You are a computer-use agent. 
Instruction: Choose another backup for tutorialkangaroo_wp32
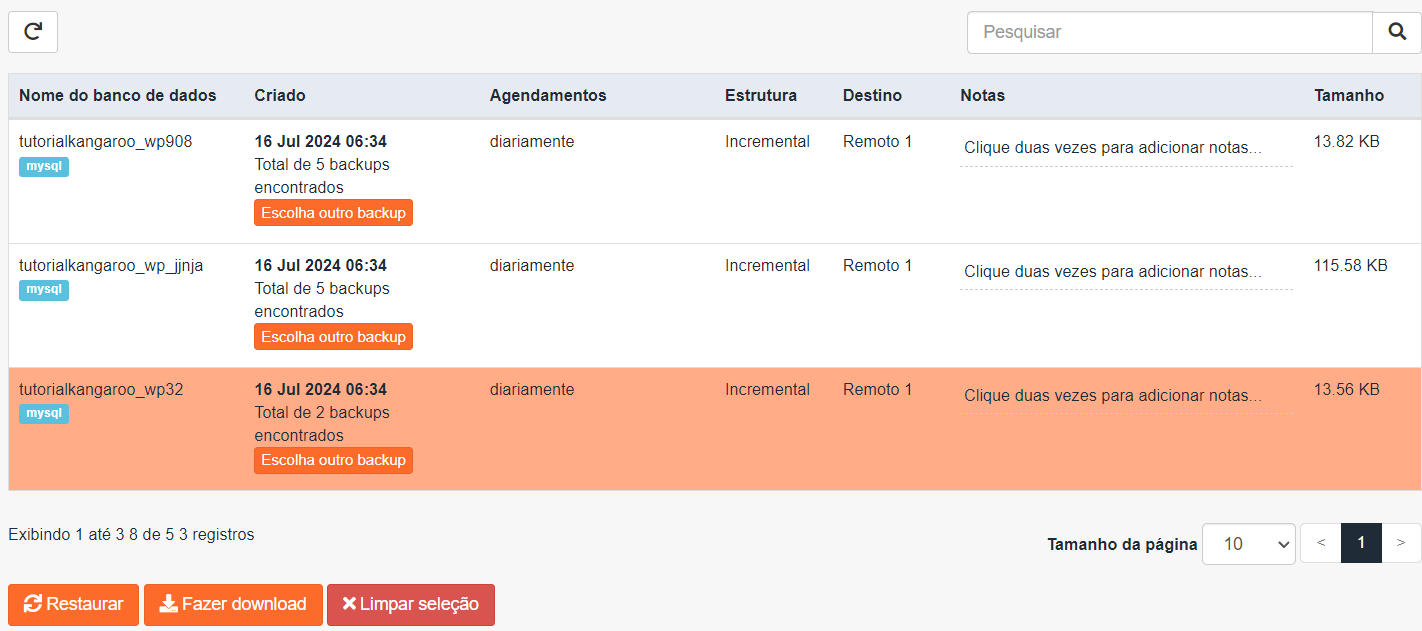[333, 460]
